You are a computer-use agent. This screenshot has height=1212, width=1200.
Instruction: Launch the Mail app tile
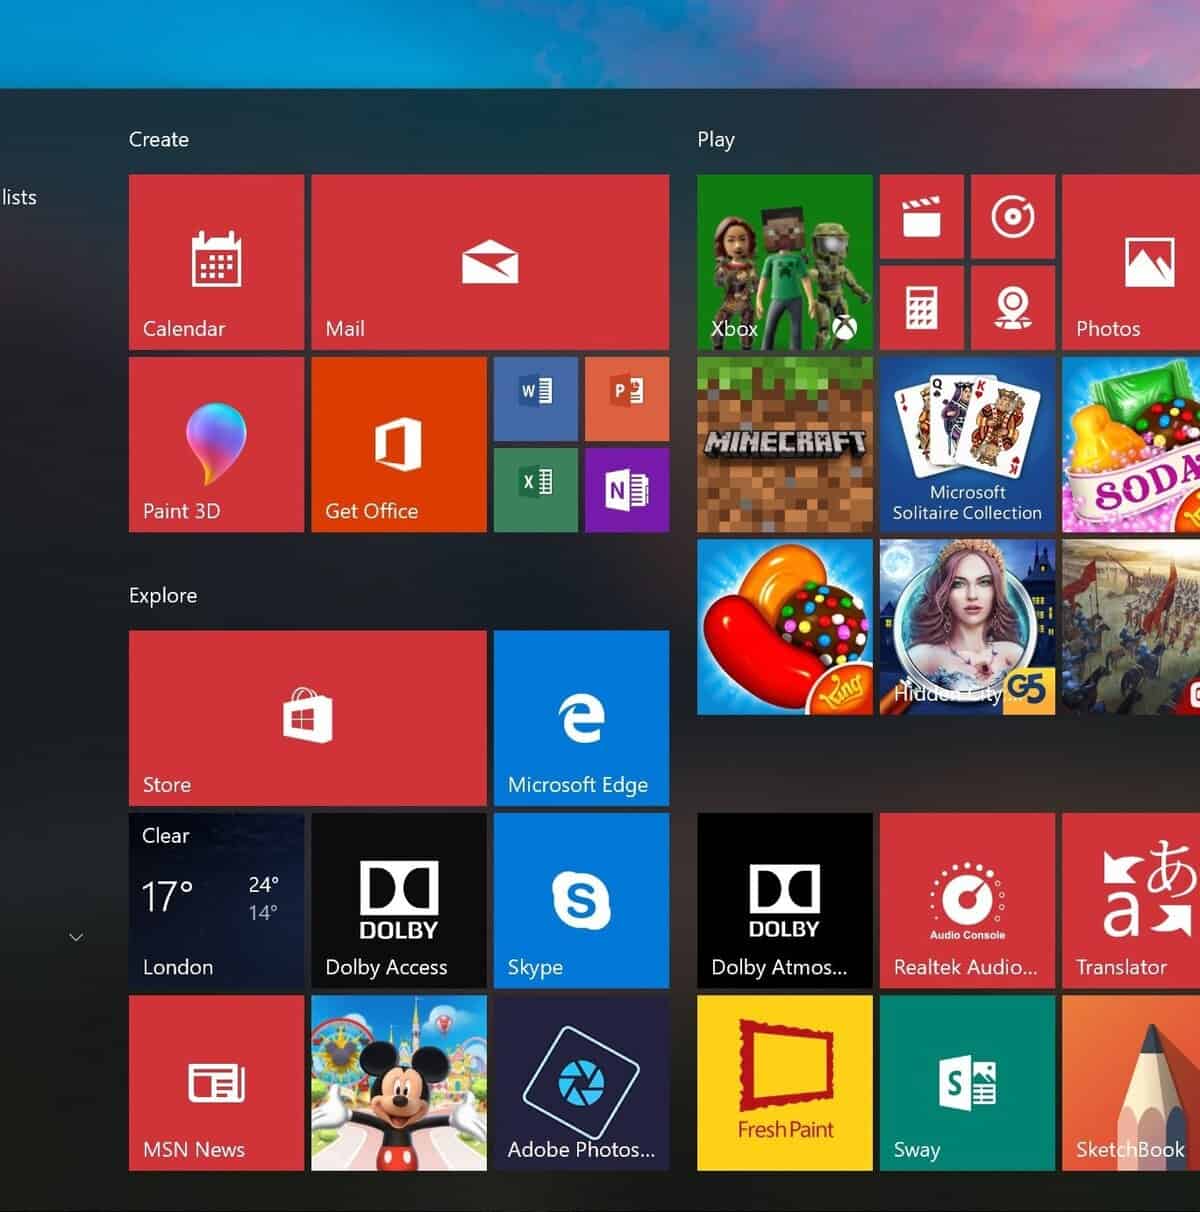coord(490,262)
